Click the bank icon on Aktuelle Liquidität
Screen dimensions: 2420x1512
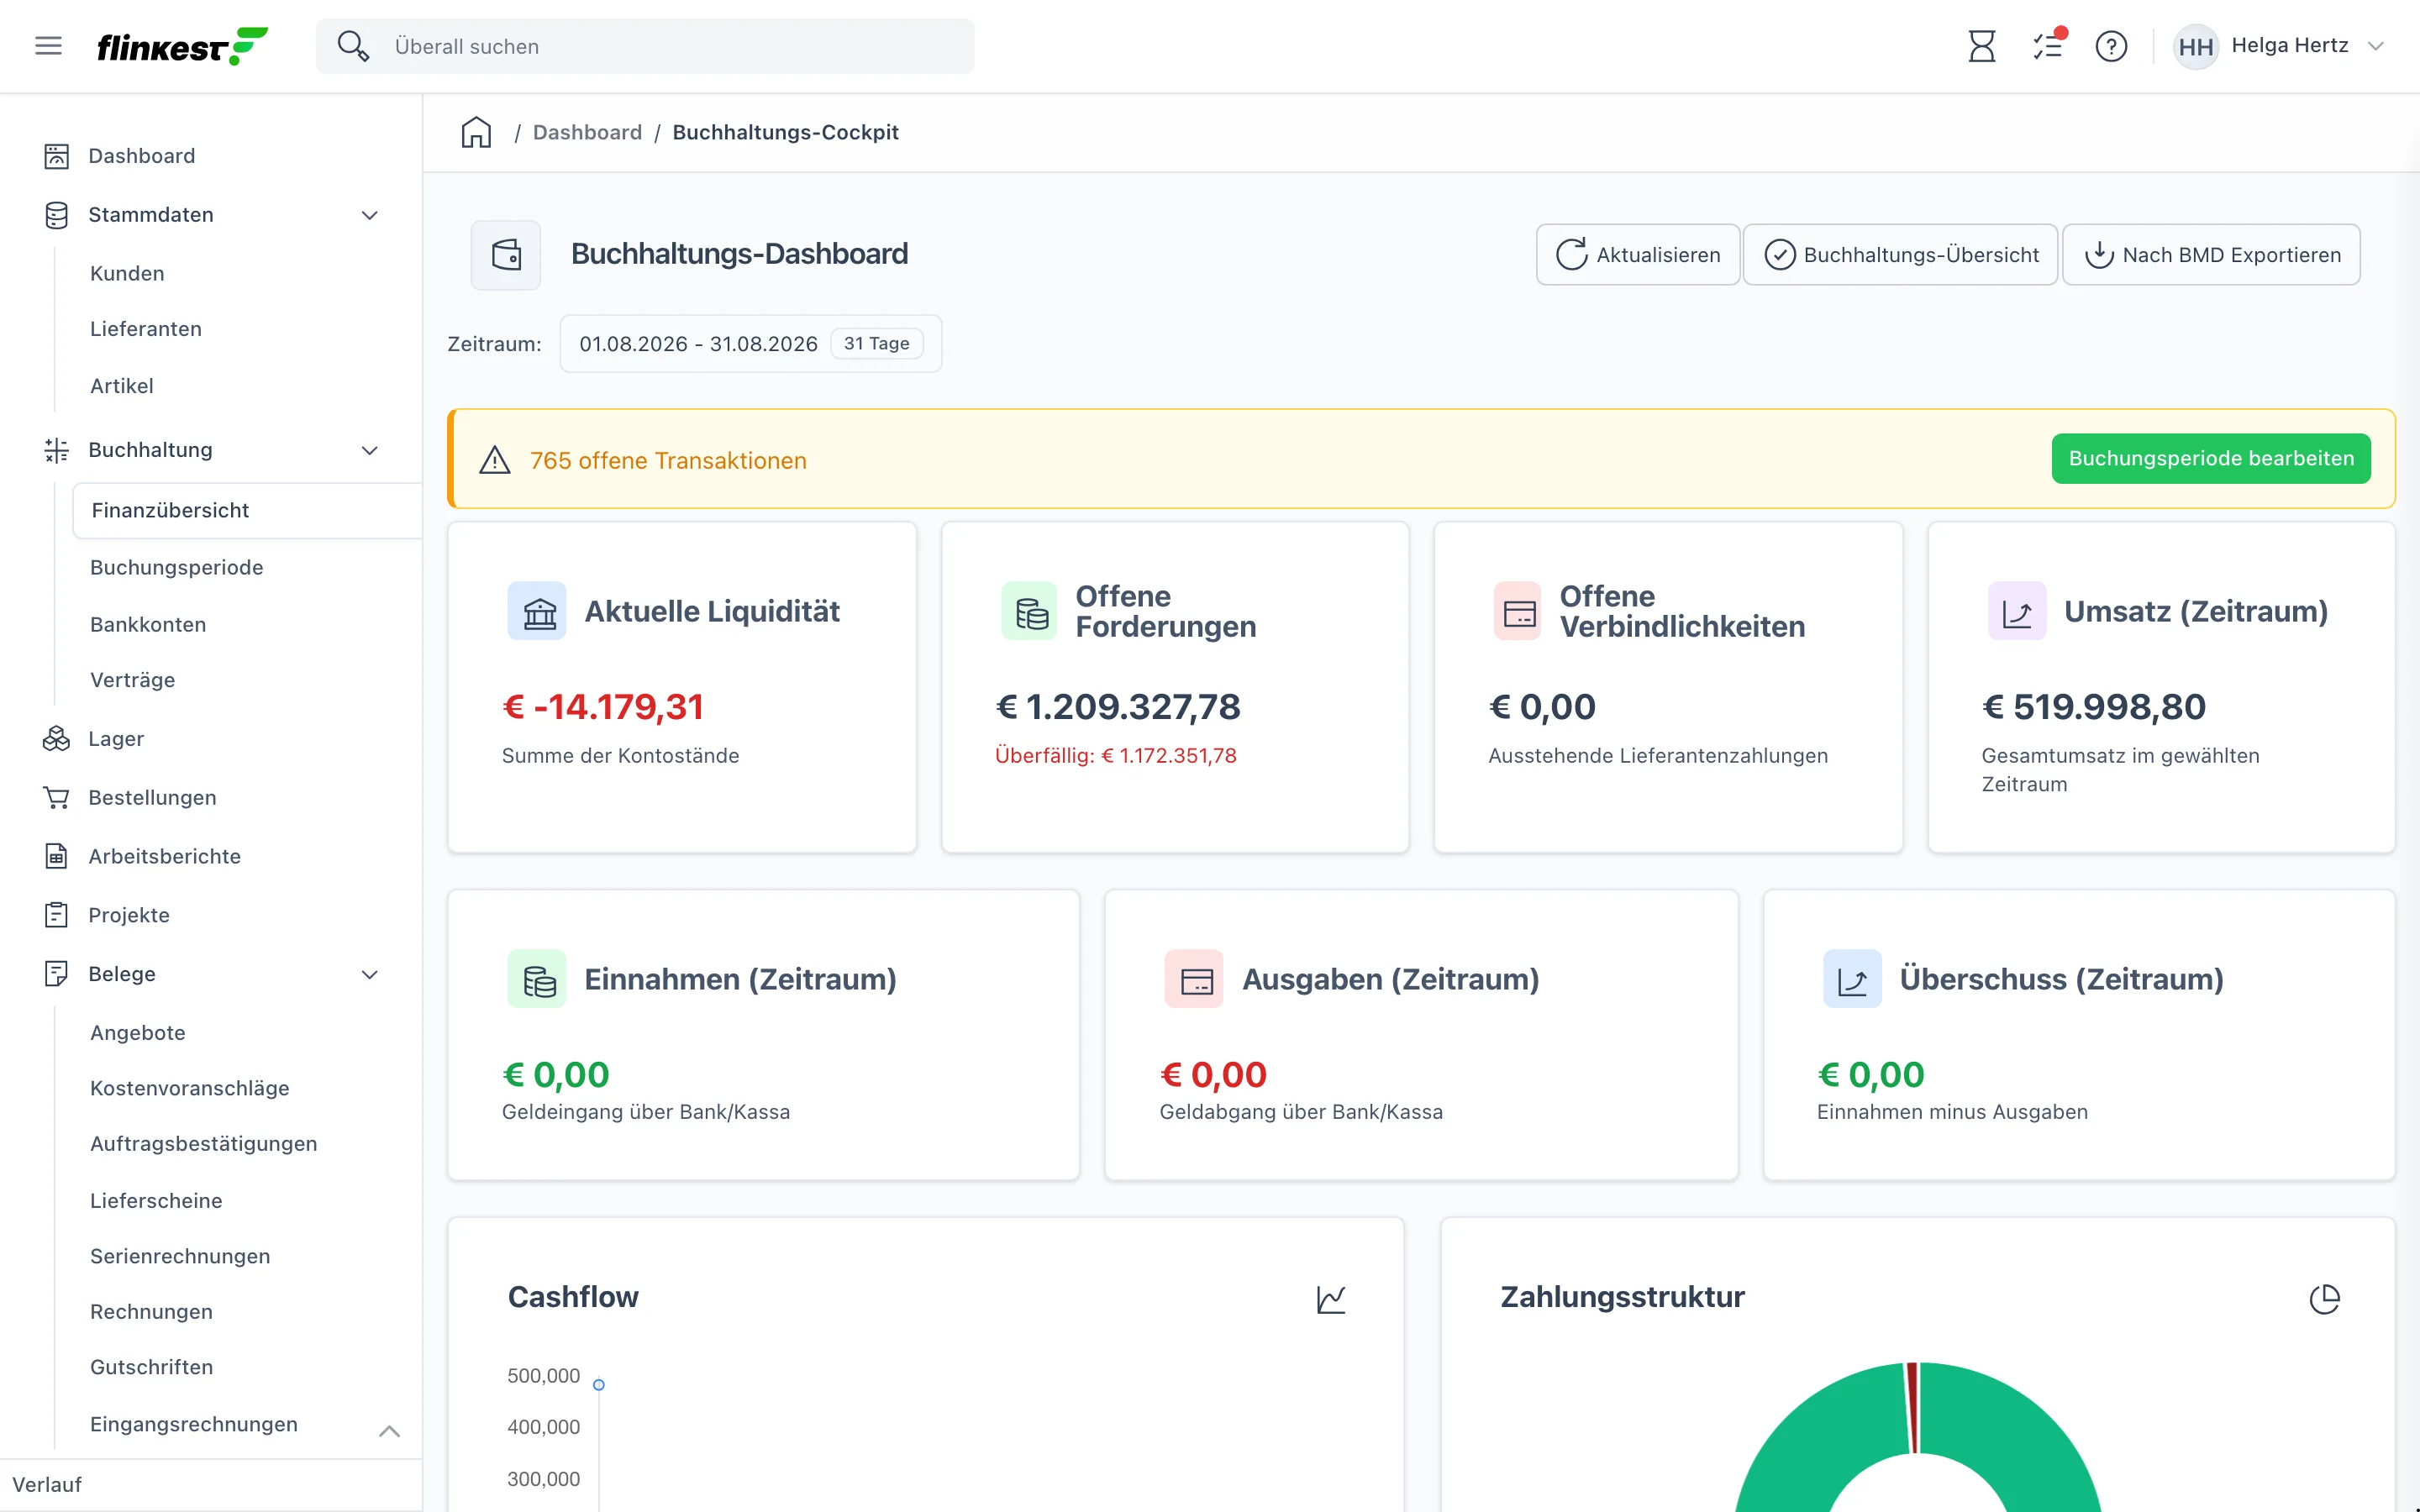[x=538, y=611]
